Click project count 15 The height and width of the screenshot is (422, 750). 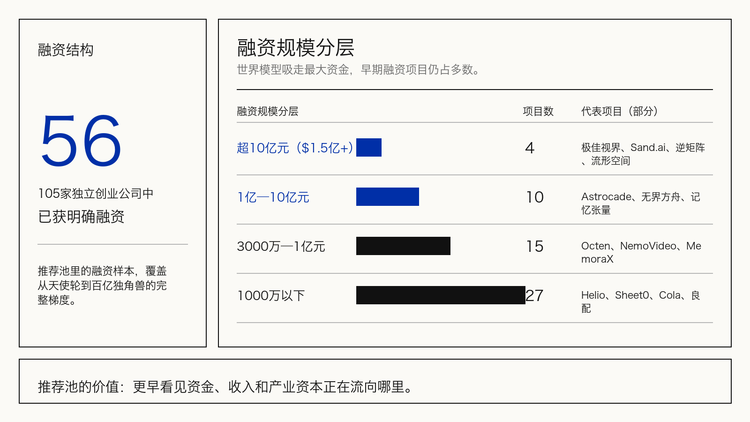click(x=535, y=246)
